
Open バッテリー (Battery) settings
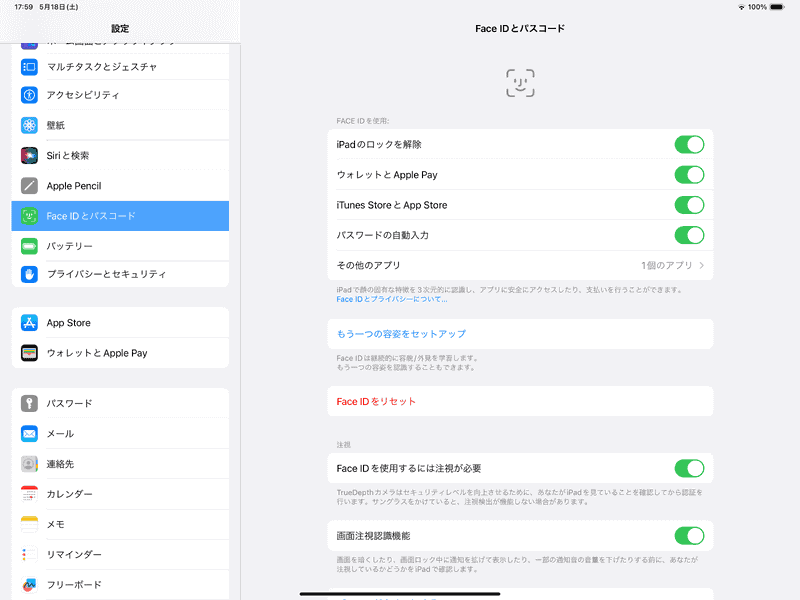click(x=30, y=245)
